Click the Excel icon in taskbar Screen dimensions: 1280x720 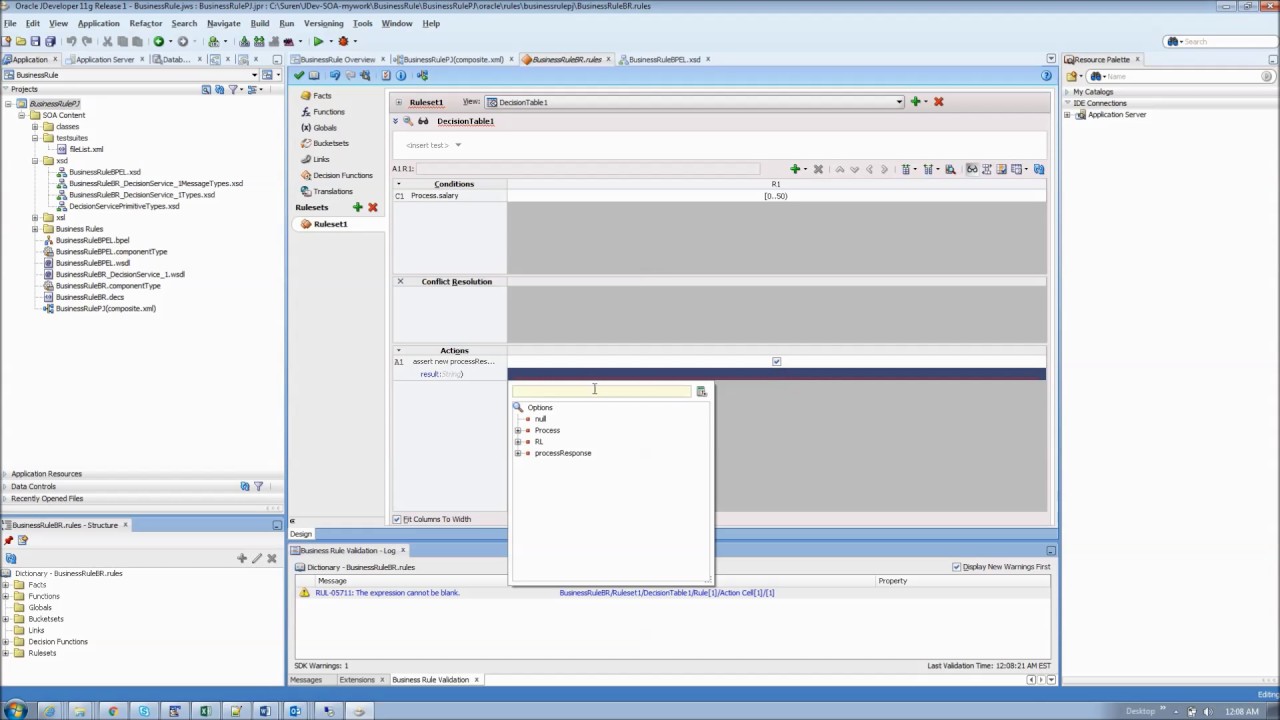tap(205, 711)
